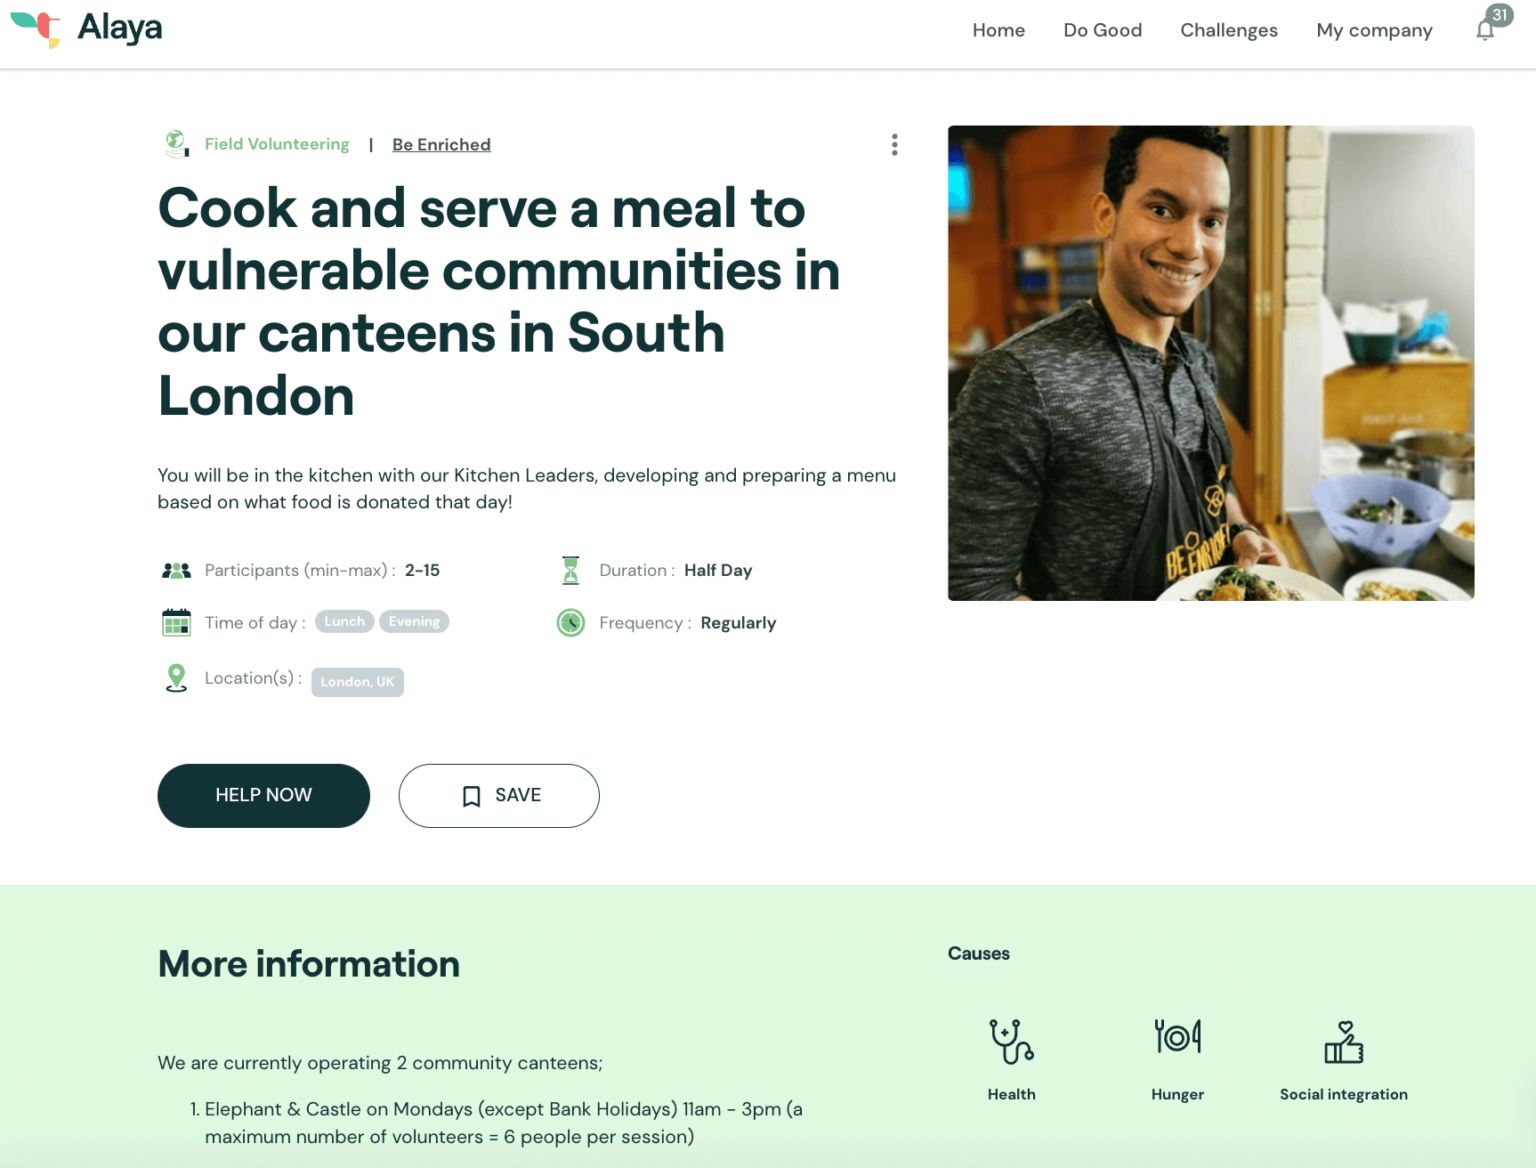The image size is (1536, 1168).
Task: Click the participants people icon
Action: tap(176, 570)
